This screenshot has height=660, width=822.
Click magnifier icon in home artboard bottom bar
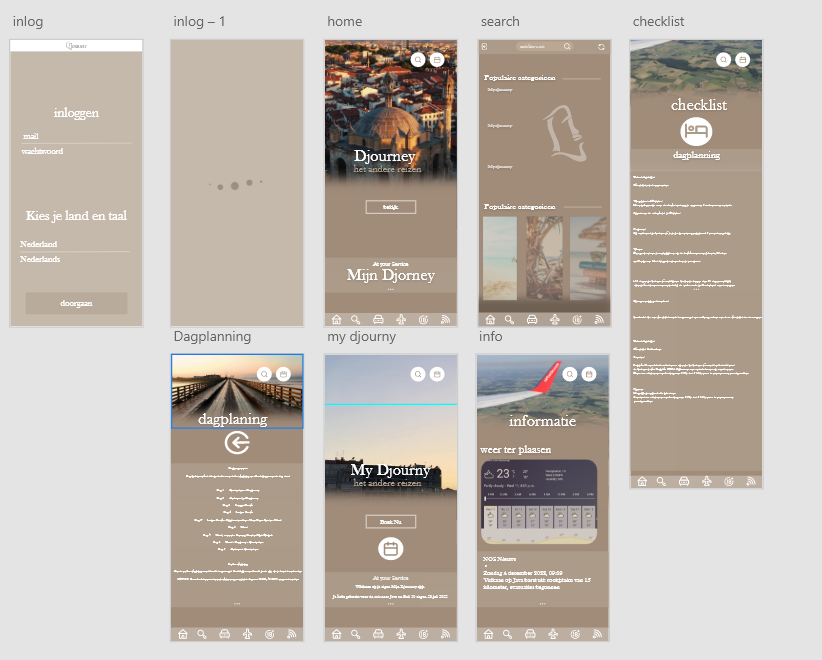(355, 319)
